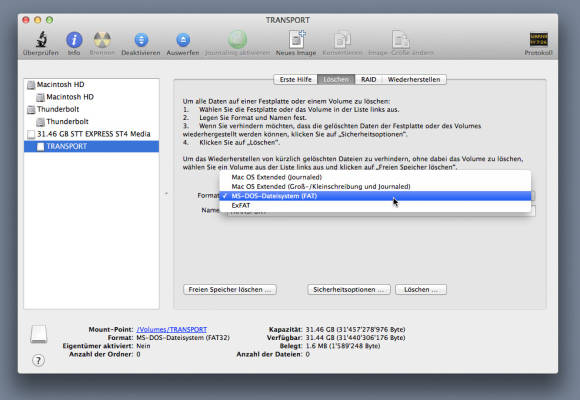Click the Überprüfen microscope icon
This screenshot has height=400, width=580.
[41, 40]
